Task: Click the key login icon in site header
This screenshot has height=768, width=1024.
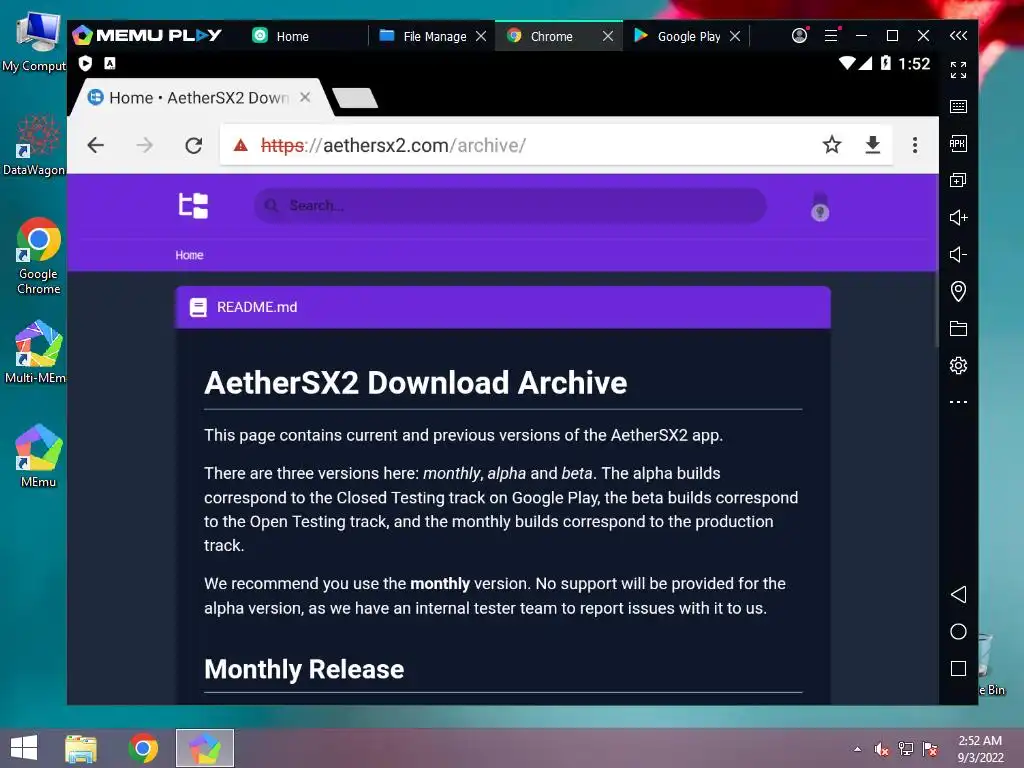Action: tap(820, 208)
